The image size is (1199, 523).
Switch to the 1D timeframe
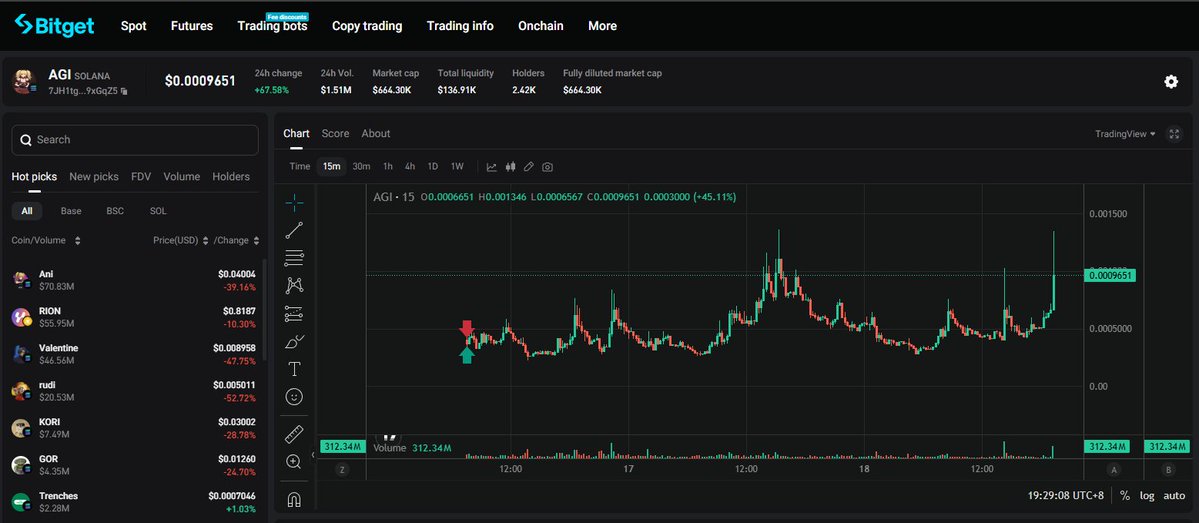tap(433, 167)
